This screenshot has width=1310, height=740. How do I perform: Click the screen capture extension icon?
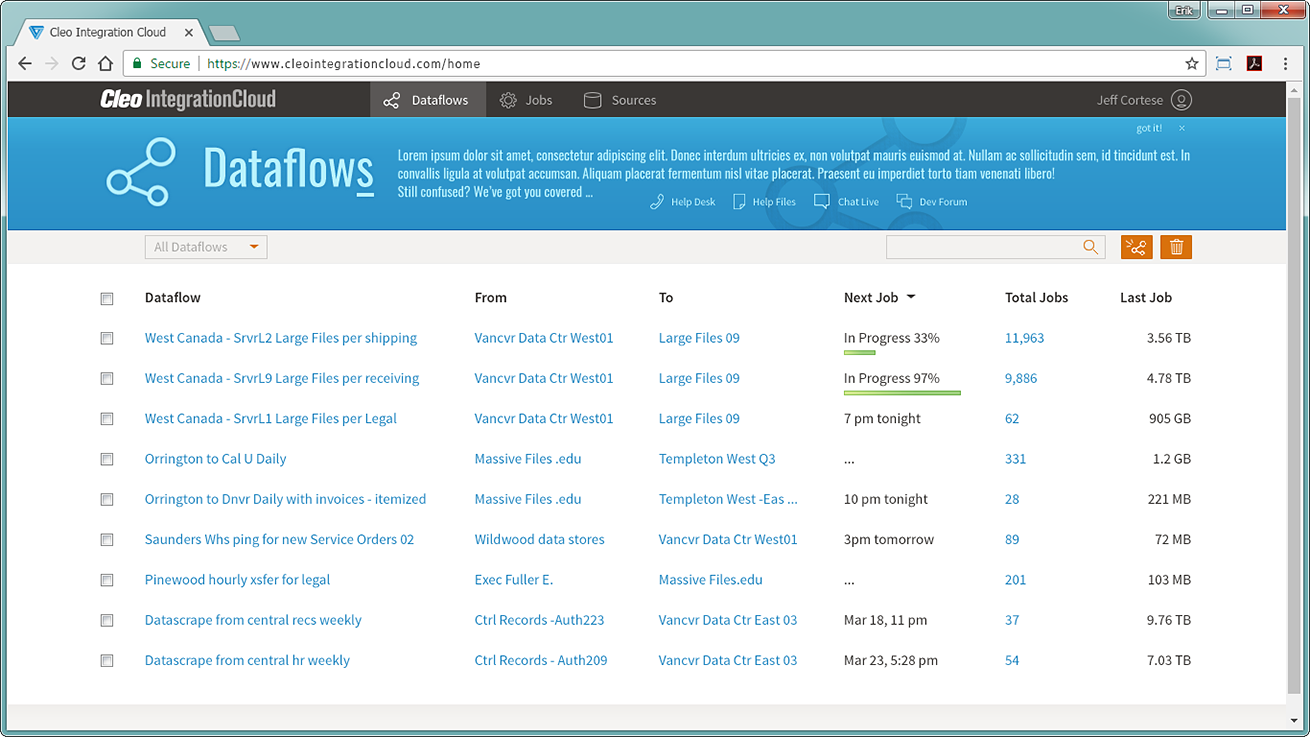(x=1223, y=63)
